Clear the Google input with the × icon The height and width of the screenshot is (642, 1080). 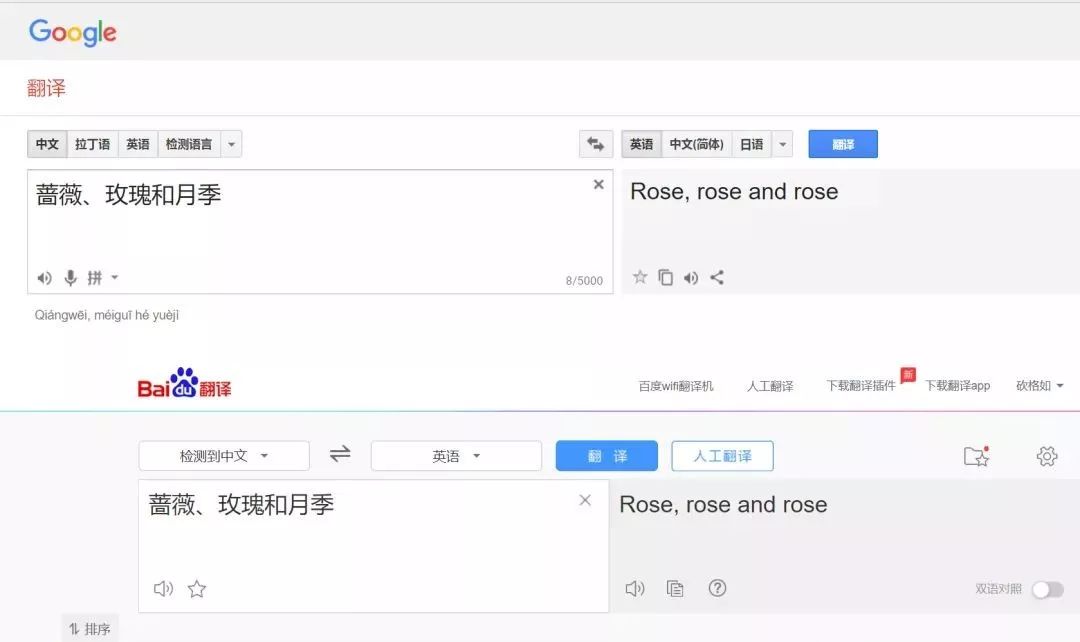[x=598, y=184]
